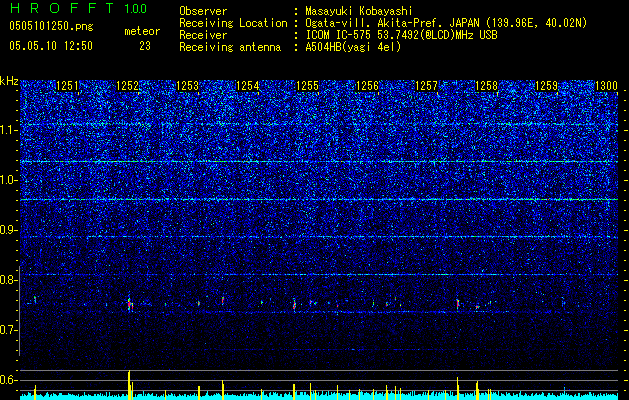The height and width of the screenshot is (400, 629).
Task: Click the meteor echo just before 1255
Action: coord(294,305)
